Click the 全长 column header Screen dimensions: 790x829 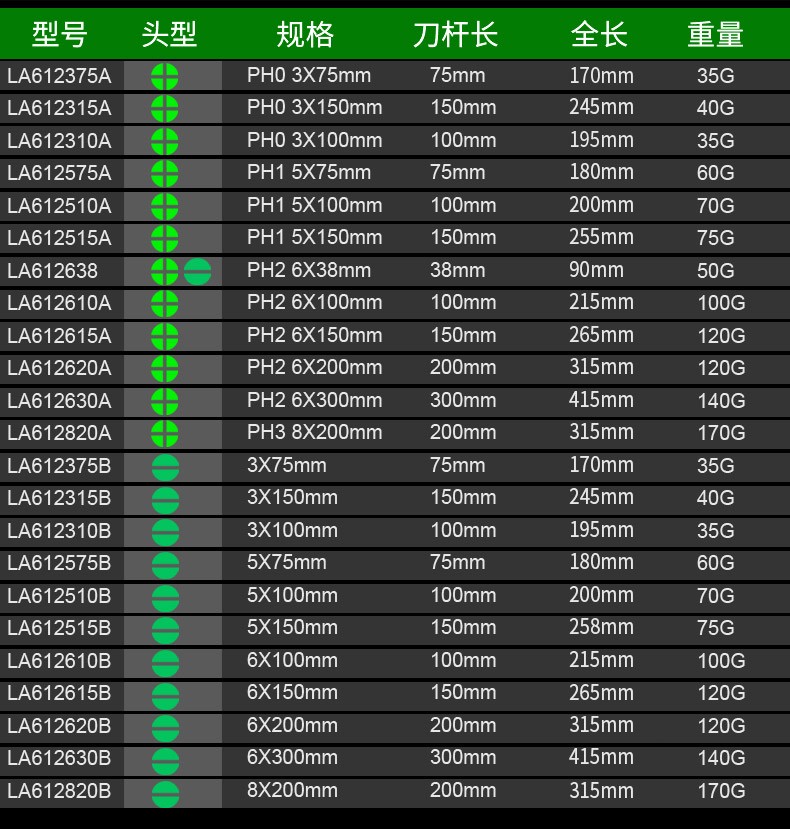tap(599, 34)
